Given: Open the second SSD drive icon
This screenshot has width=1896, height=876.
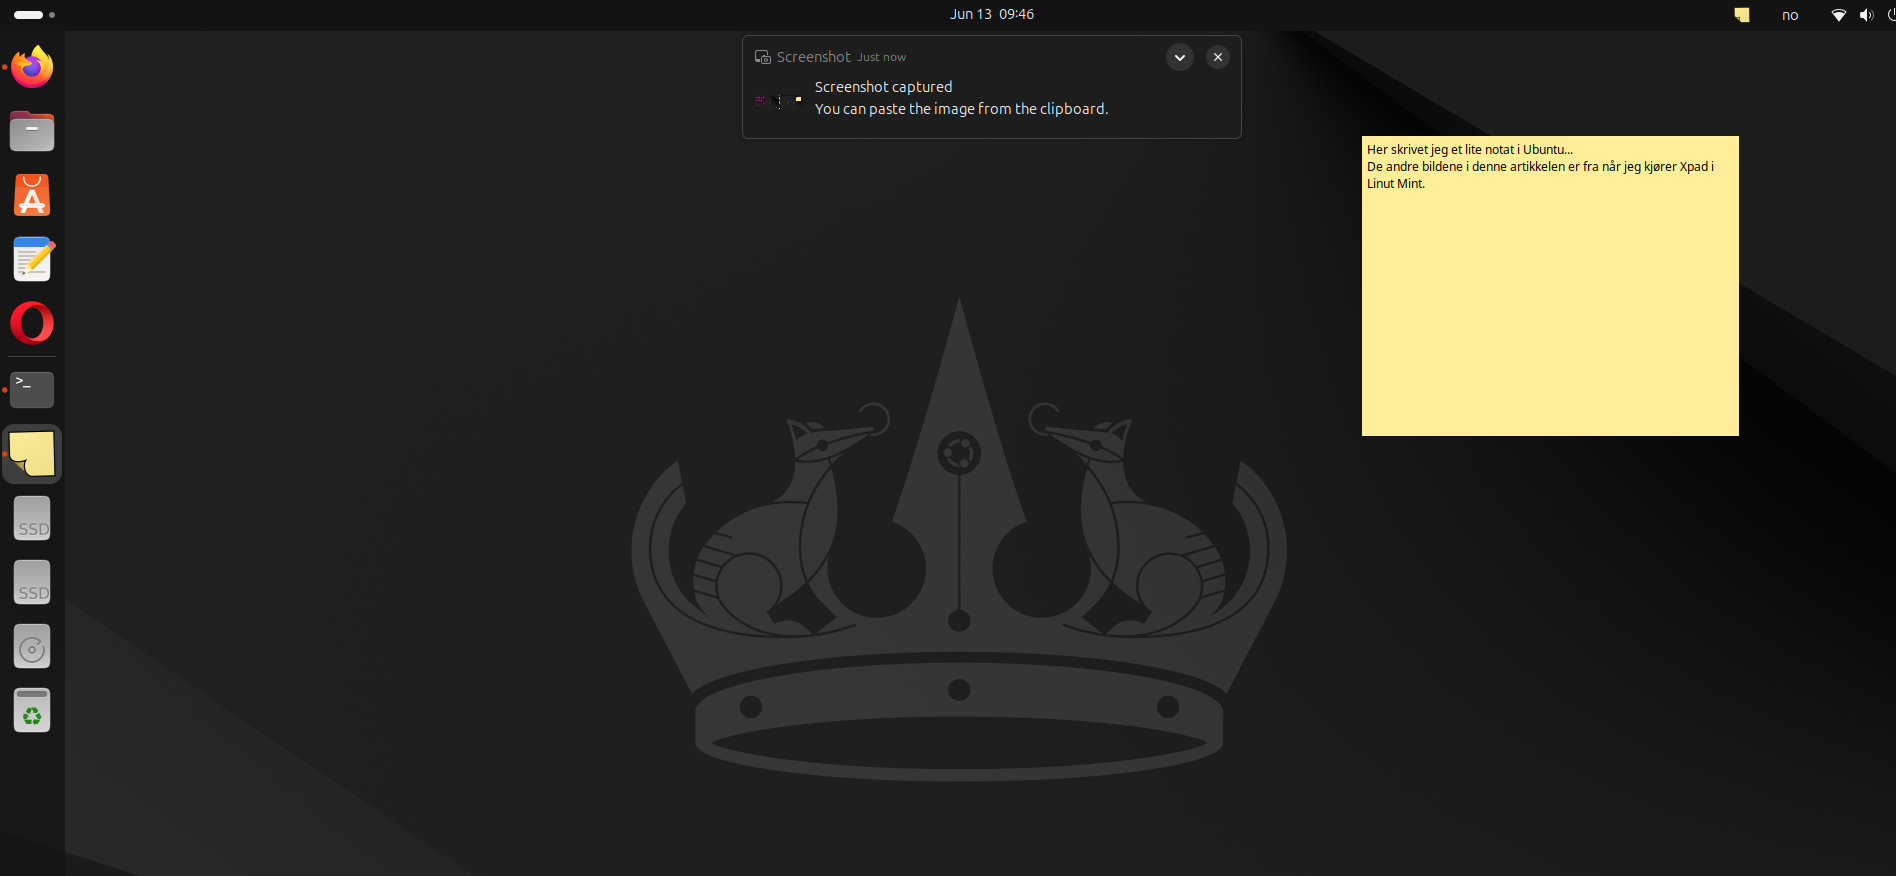Looking at the screenshot, I should [32, 582].
